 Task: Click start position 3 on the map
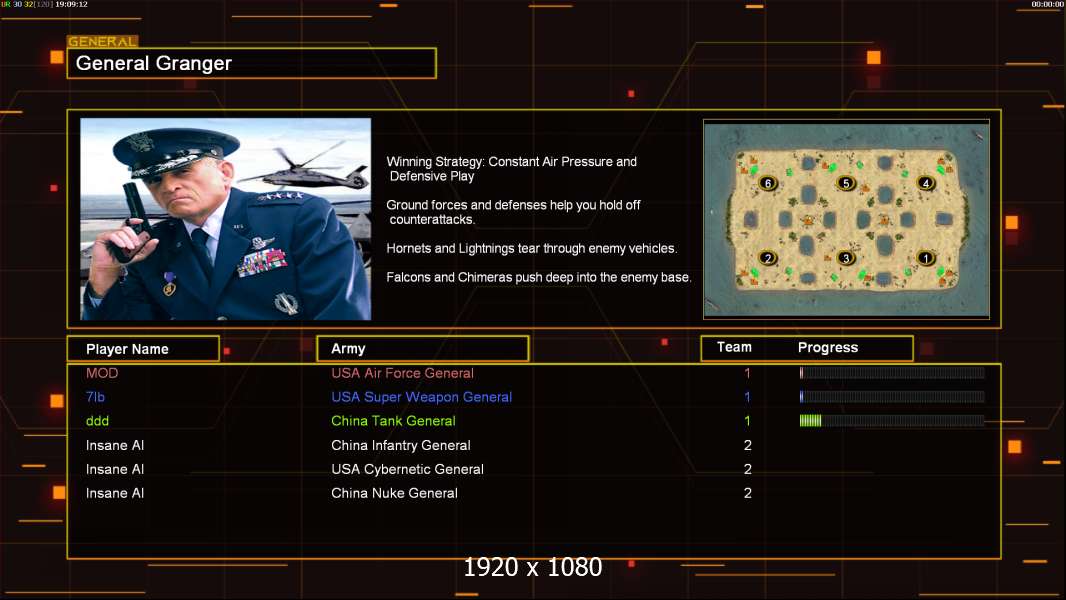tap(846, 258)
